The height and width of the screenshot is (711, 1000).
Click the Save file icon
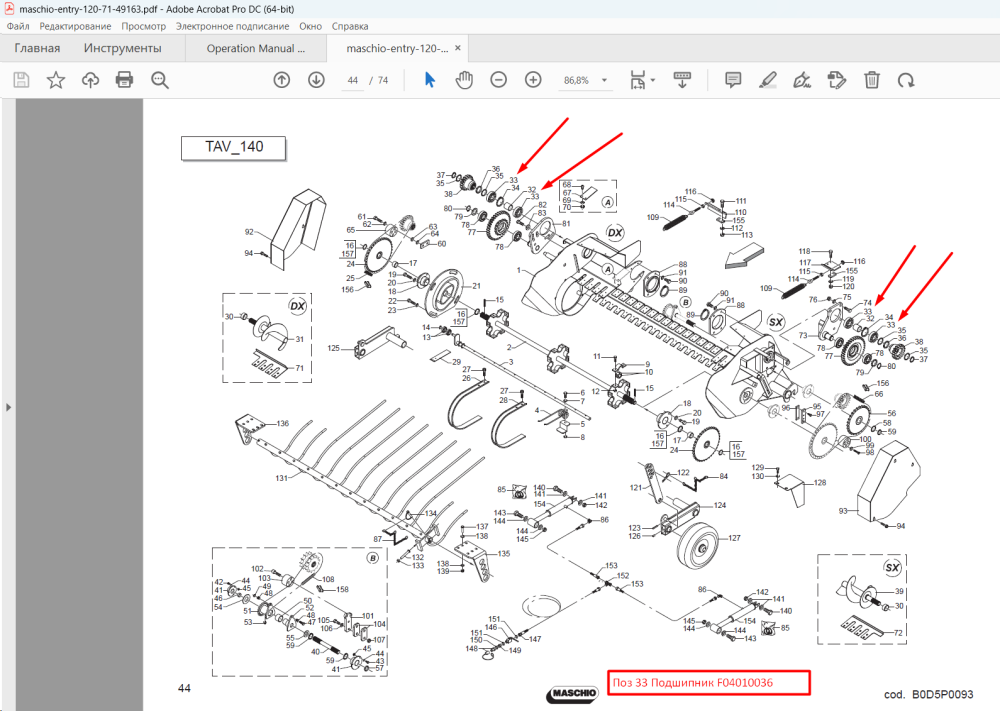click(22, 80)
